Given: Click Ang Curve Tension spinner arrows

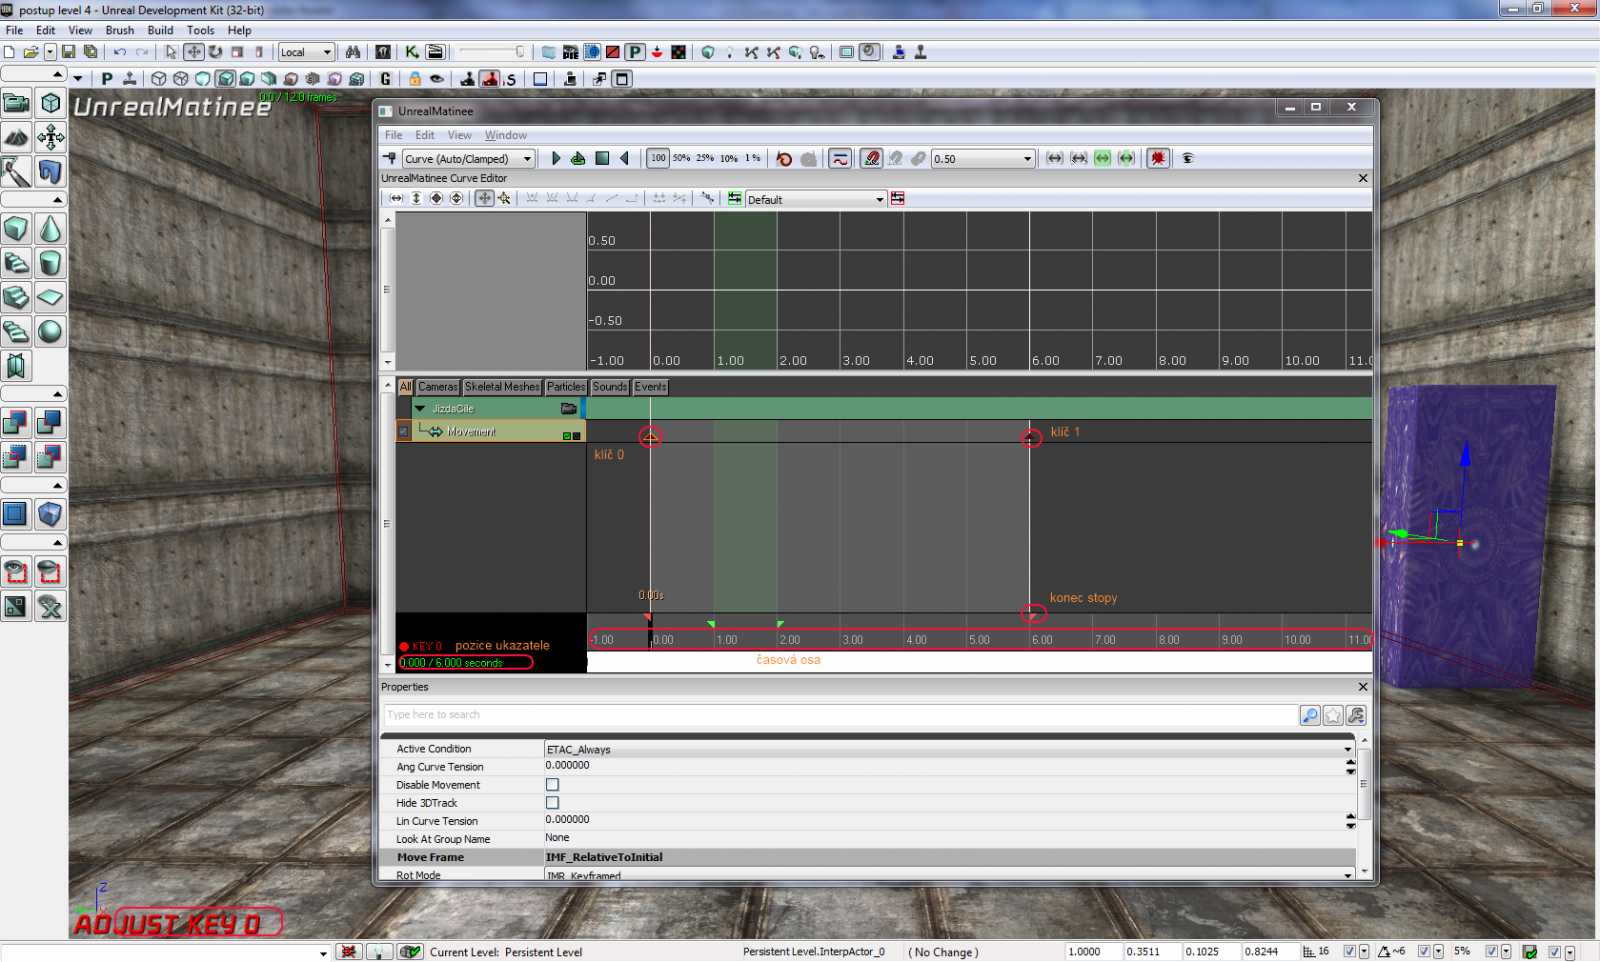Looking at the screenshot, I should (1350, 767).
